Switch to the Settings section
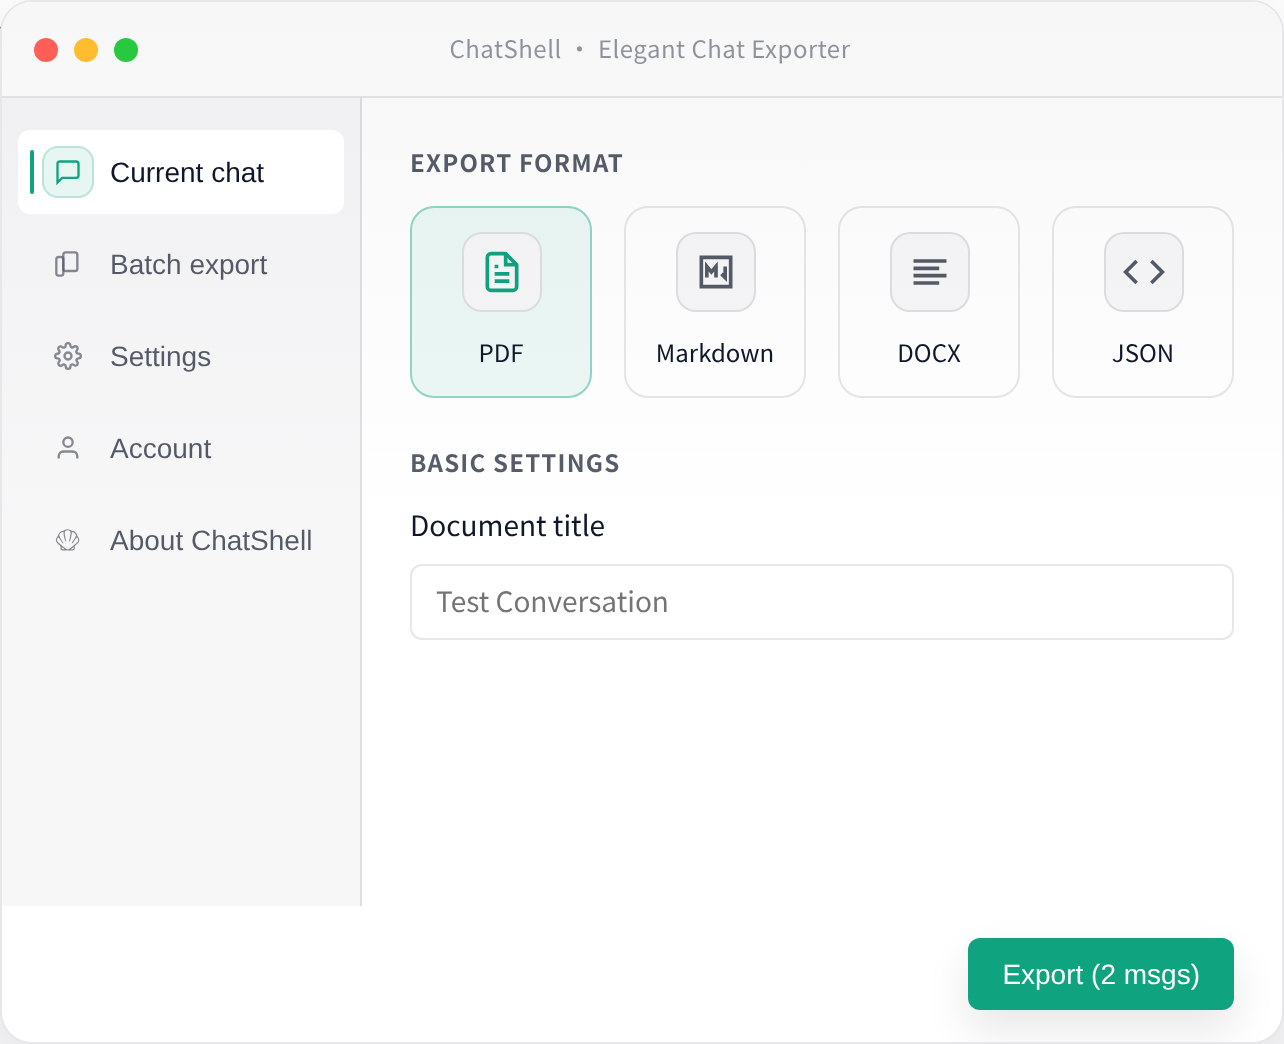The height and width of the screenshot is (1044, 1284). click(160, 356)
